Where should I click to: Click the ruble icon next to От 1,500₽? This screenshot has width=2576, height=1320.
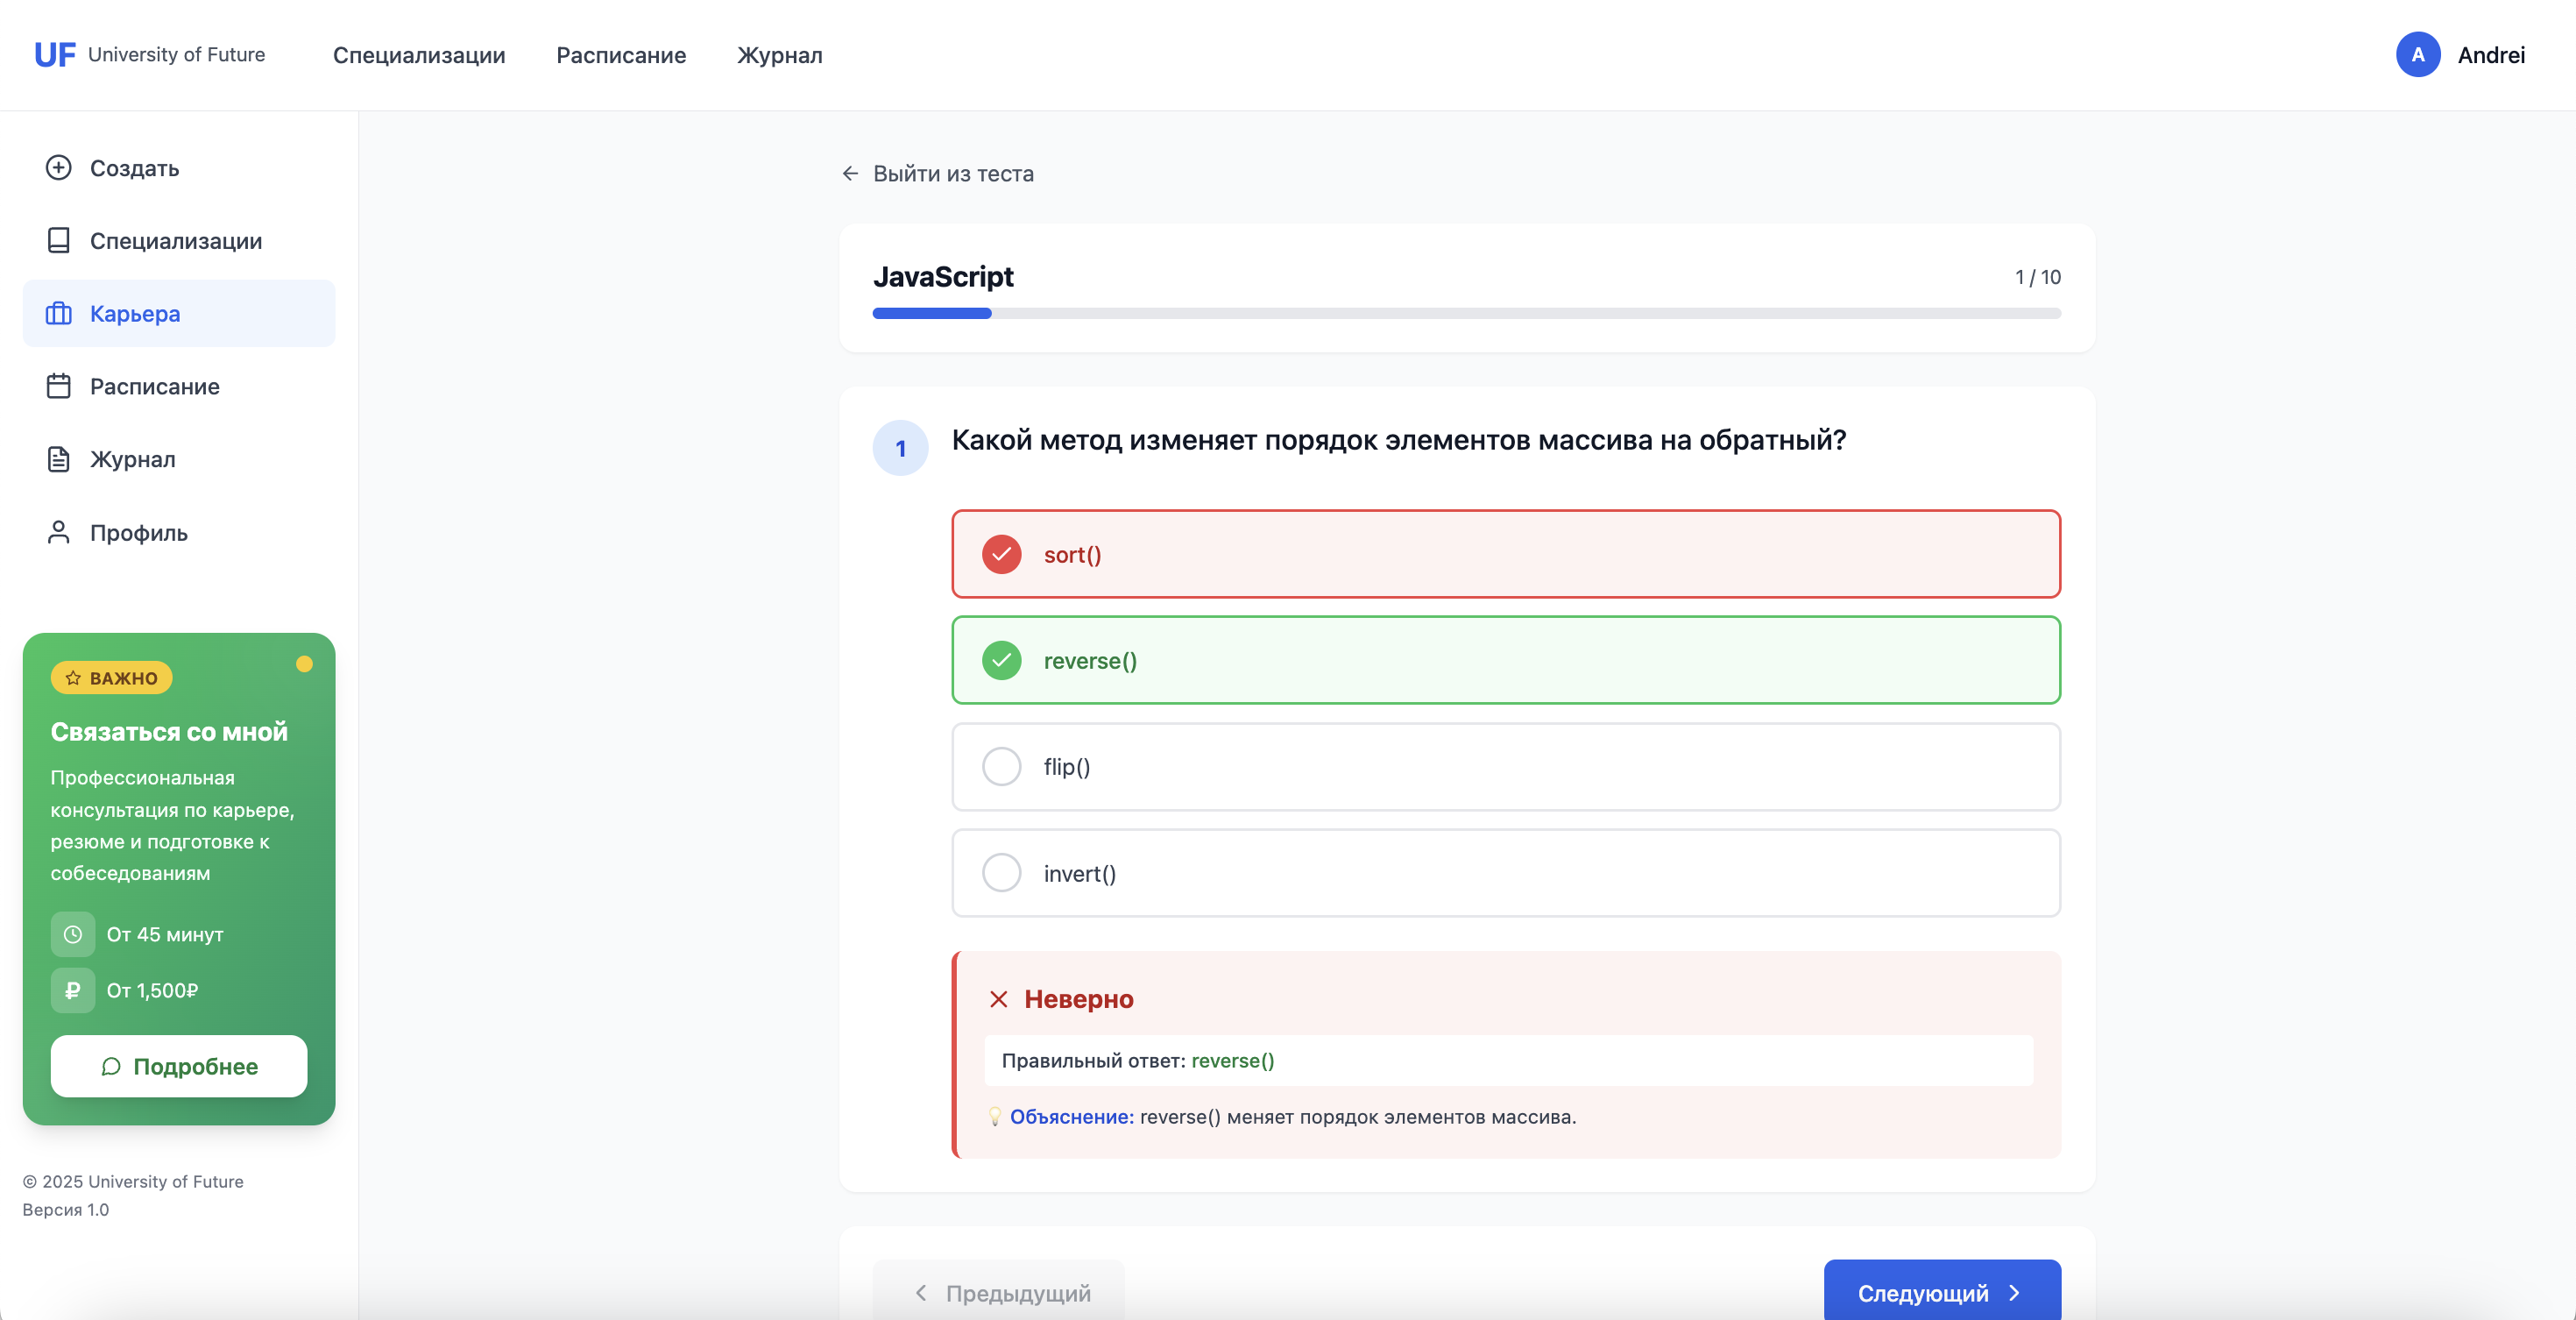pos(73,990)
